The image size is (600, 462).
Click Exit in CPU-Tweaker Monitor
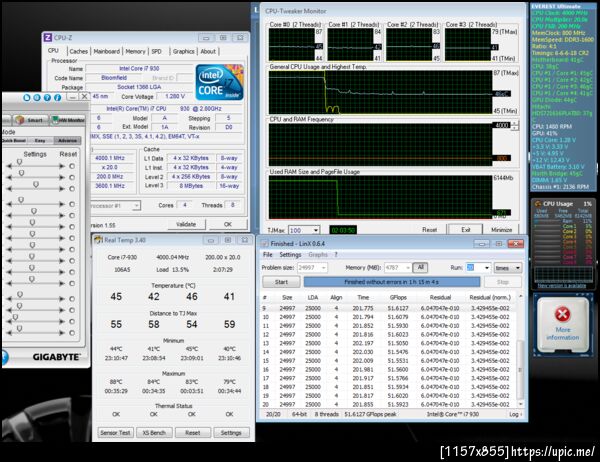[466, 230]
